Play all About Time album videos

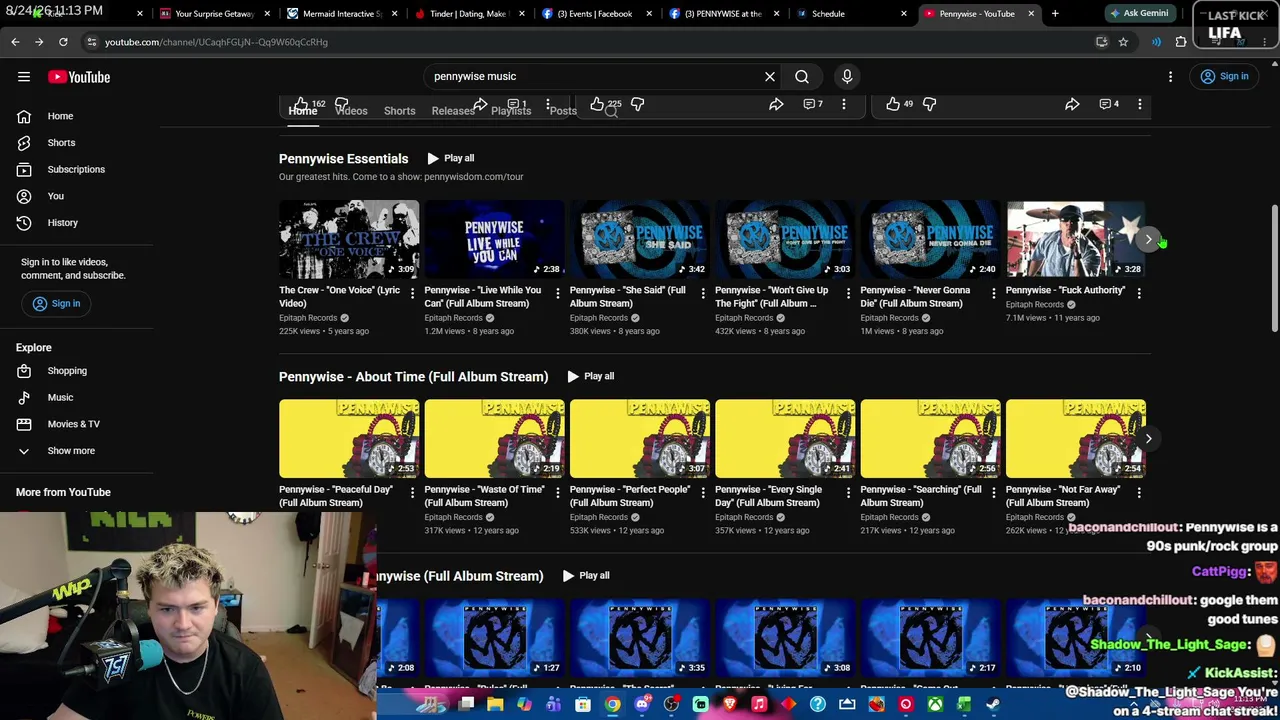tap(591, 376)
